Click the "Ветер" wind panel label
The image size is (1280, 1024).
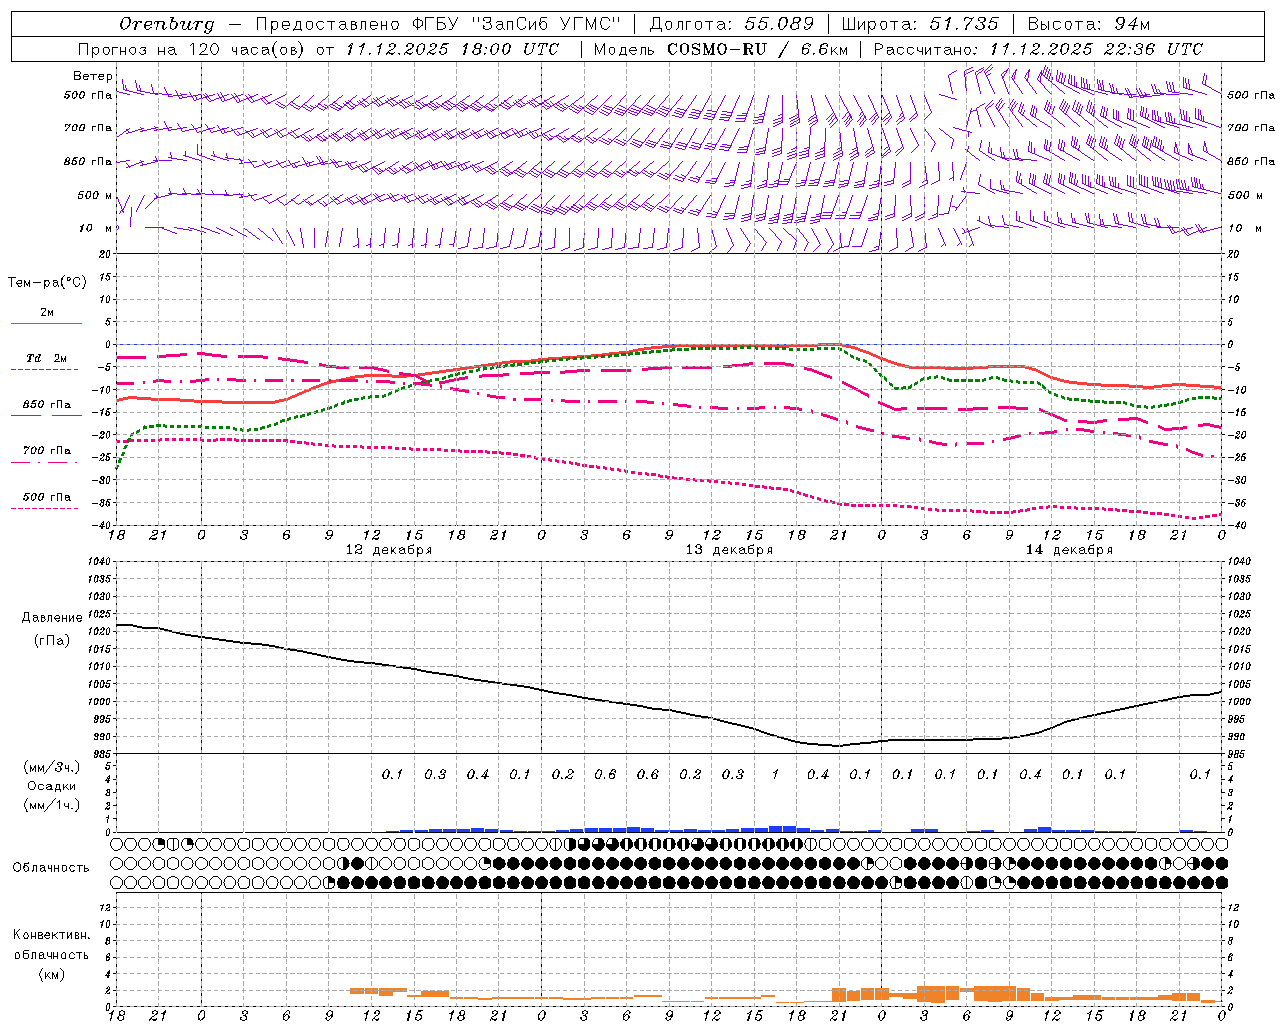(92, 76)
